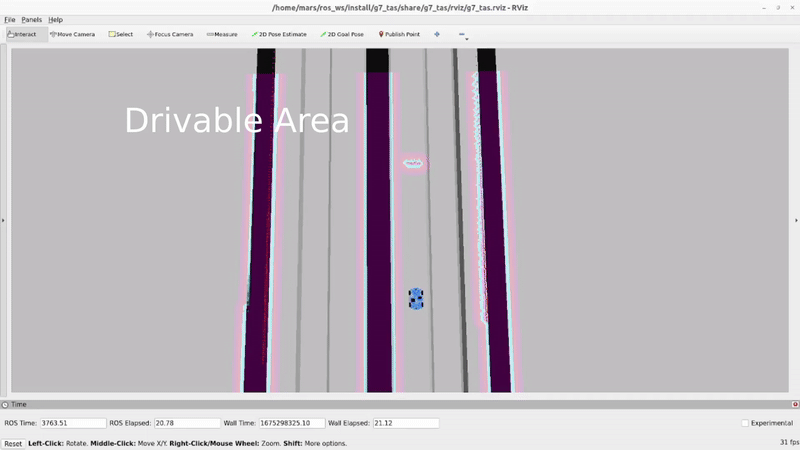Close the Time panel
The width and height of the screenshot is (800, 450).
(794, 405)
